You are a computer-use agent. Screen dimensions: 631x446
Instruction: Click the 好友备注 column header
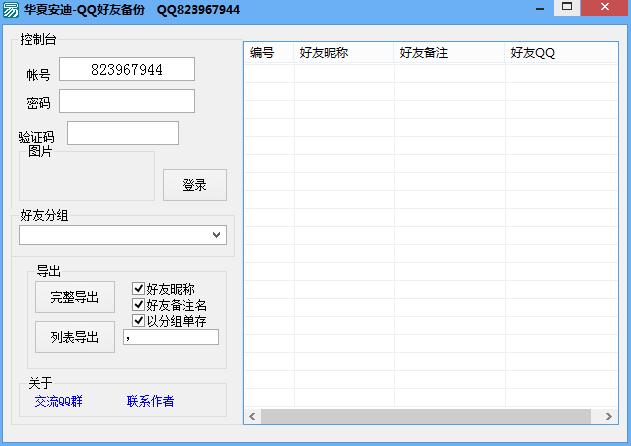(450, 53)
